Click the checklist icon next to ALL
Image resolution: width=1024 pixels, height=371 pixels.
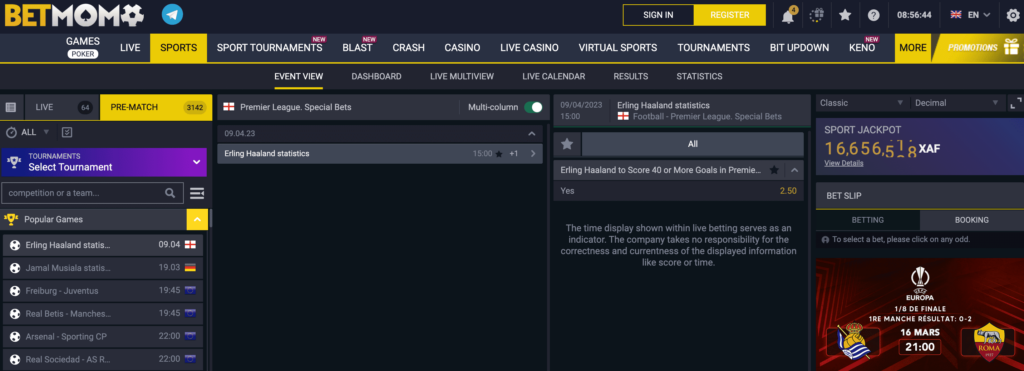pyautogui.click(x=67, y=132)
